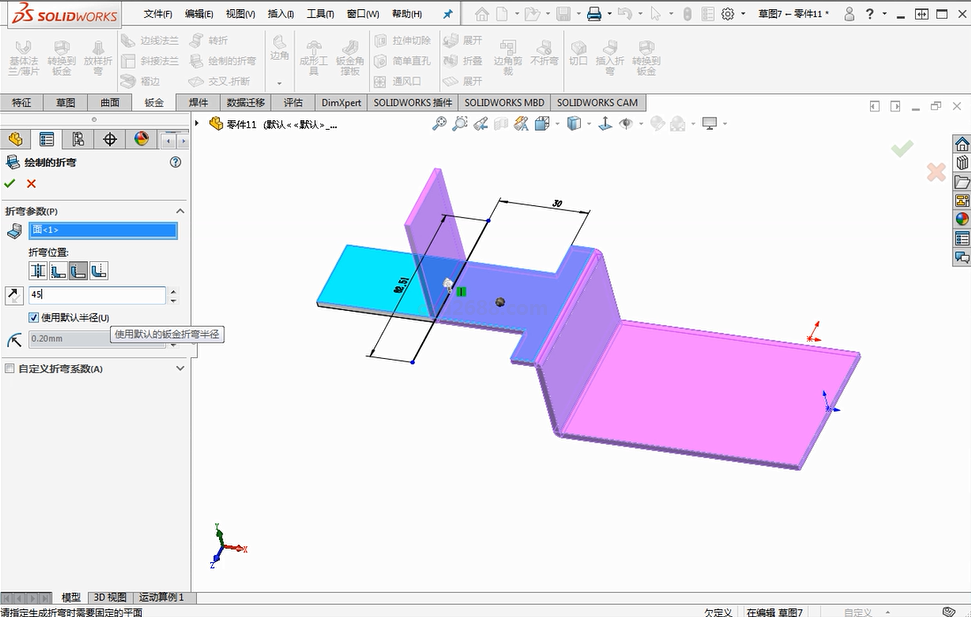Click the print icon in toolbar
971x617 pixels.
(594, 14)
